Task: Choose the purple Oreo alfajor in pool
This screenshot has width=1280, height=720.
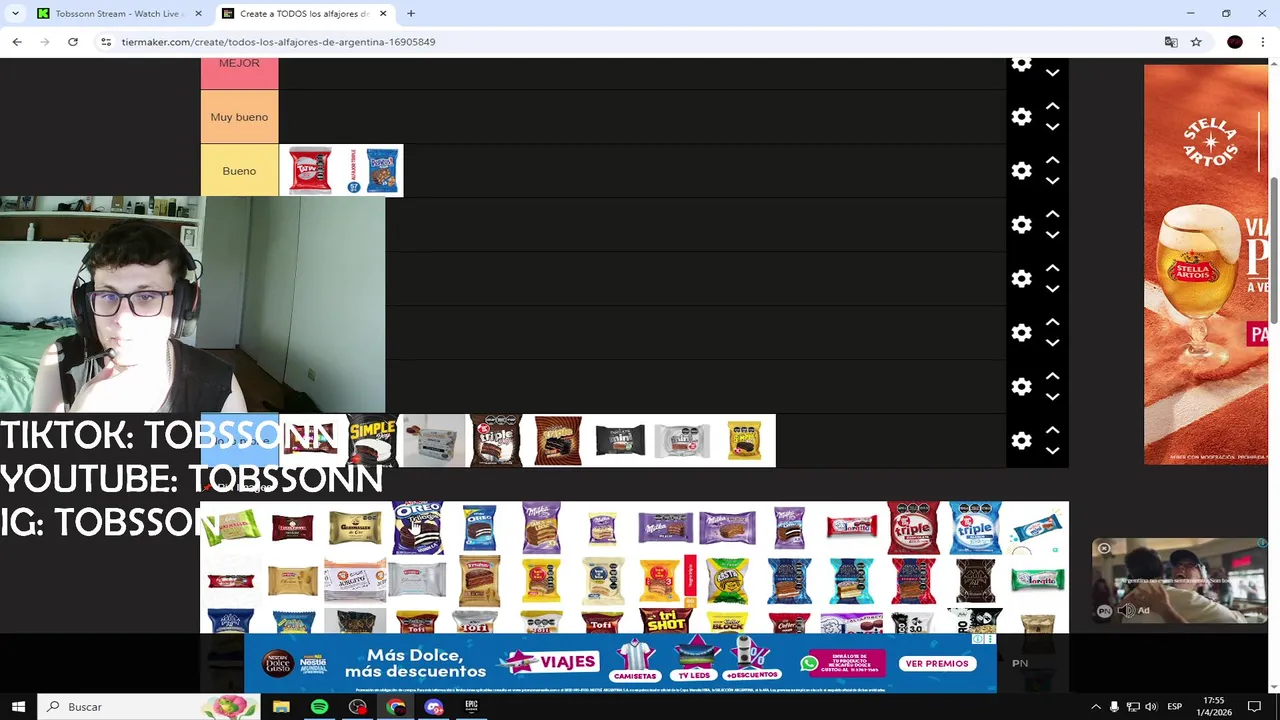Action: 417,527
